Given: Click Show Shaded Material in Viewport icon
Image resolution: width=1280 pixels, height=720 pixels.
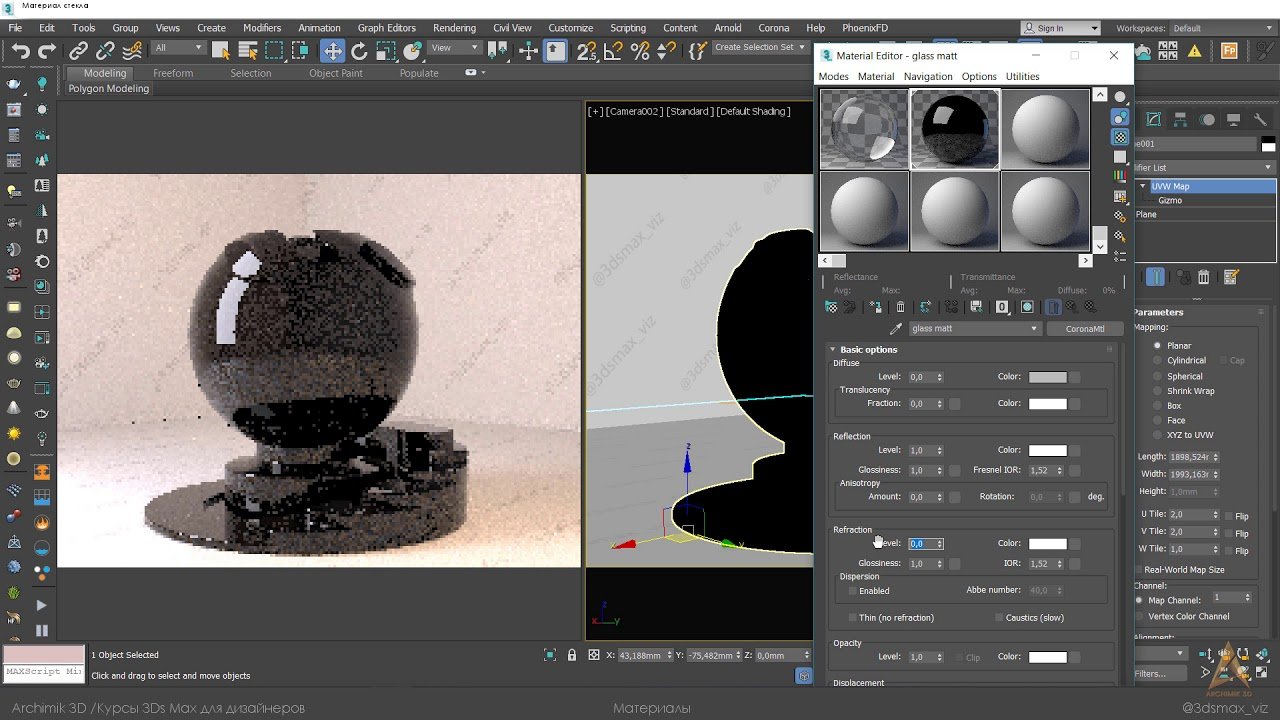Looking at the screenshot, I should pyautogui.click(x=1027, y=307).
